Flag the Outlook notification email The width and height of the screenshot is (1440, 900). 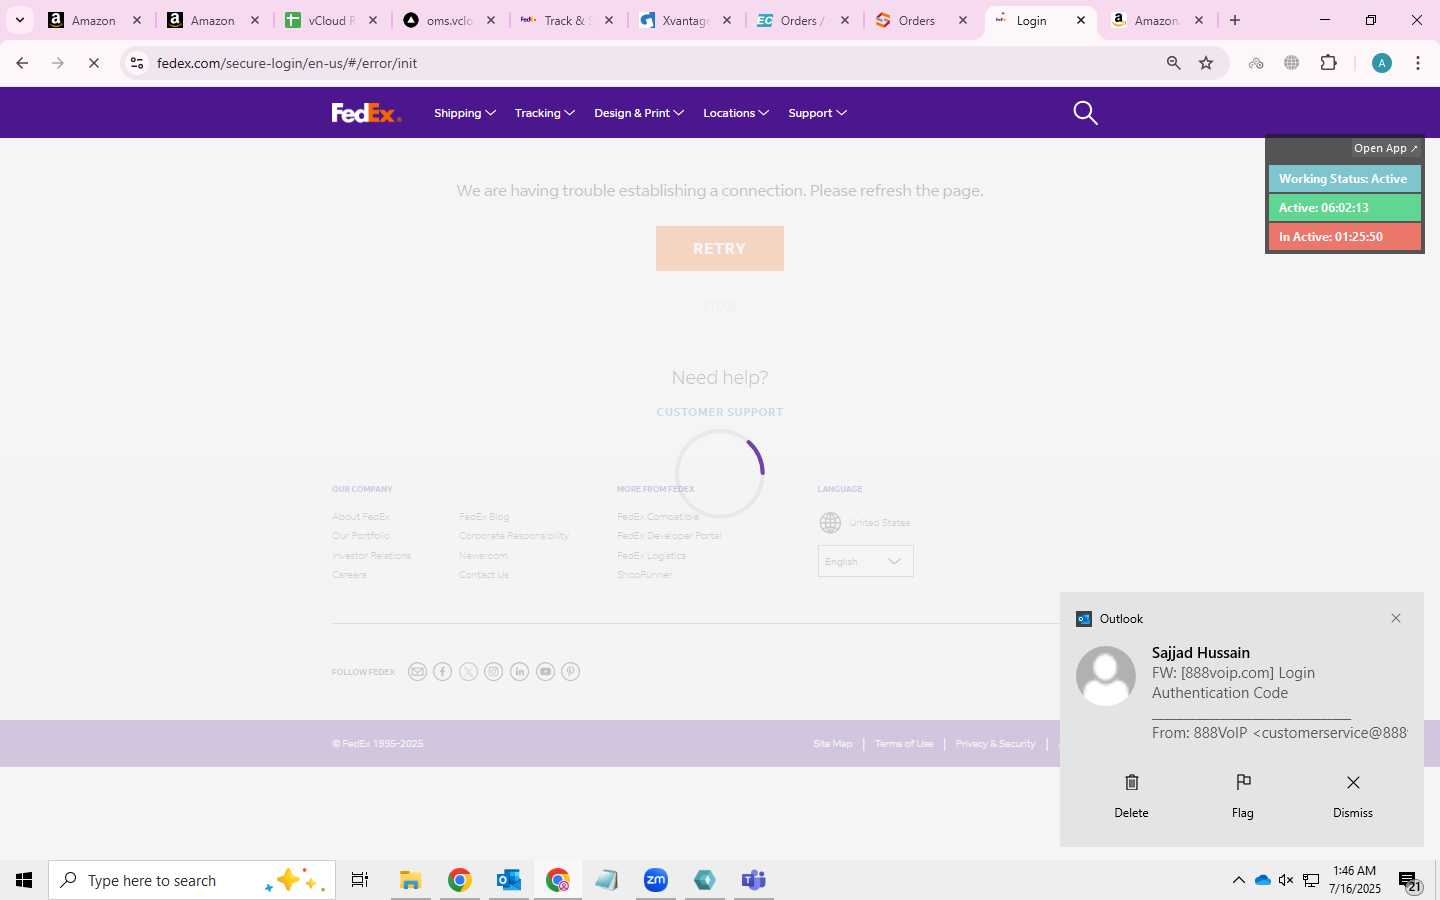coord(1243,796)
